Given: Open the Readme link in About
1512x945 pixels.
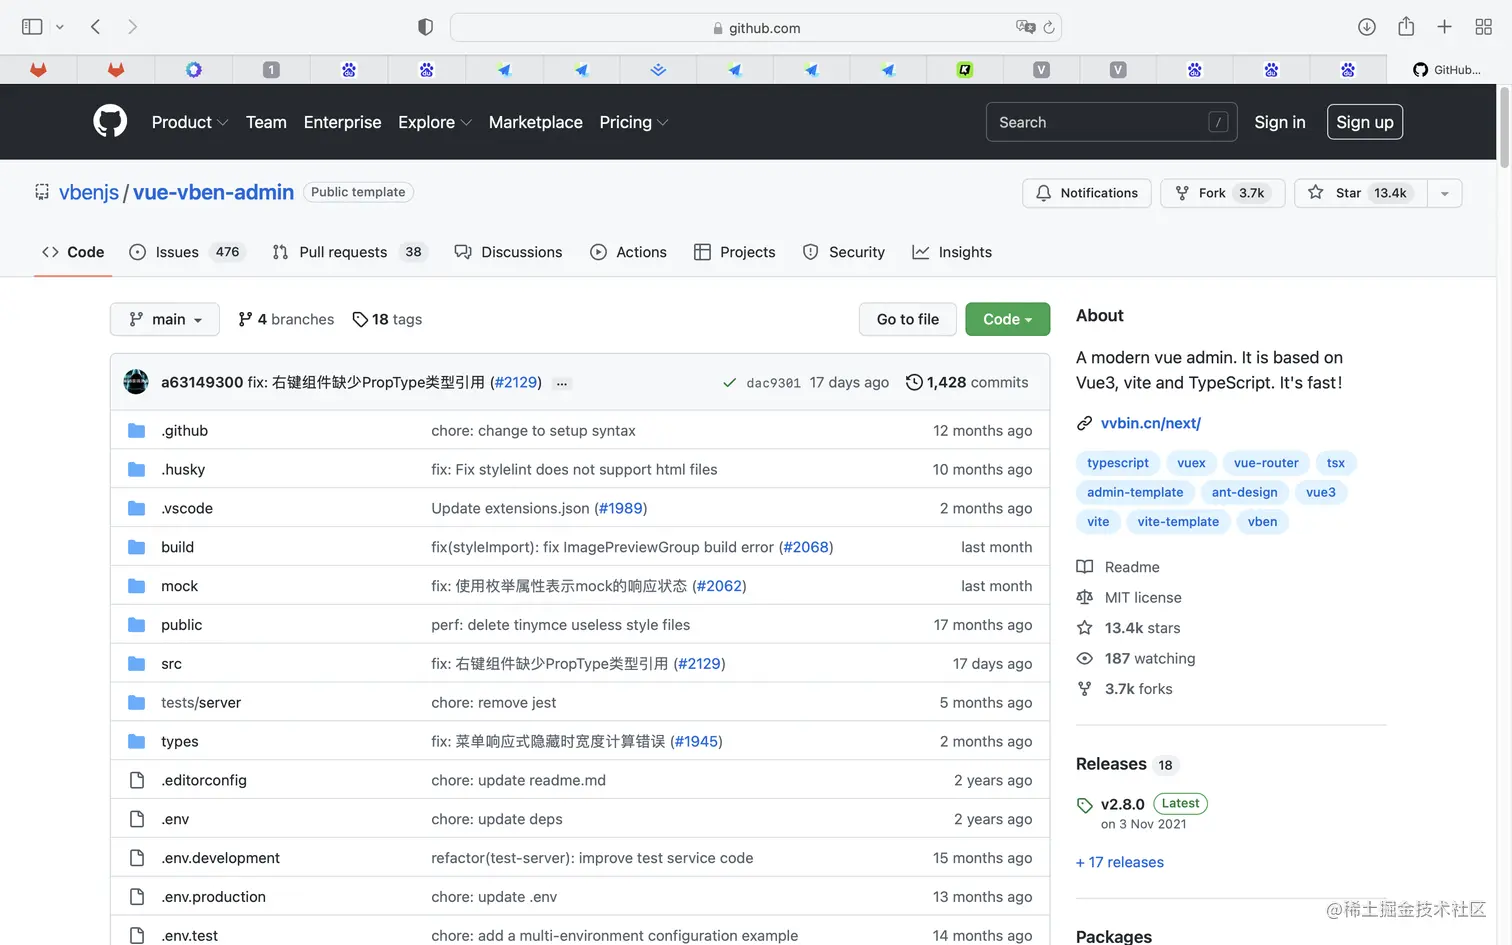Looking at the screenshot, I should coord(1118,567).
